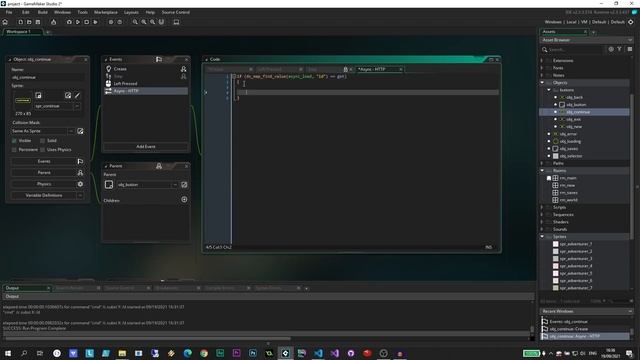Toggle the Visible checkbox
This screenshot has width=640, height=360.
point(14,140)
